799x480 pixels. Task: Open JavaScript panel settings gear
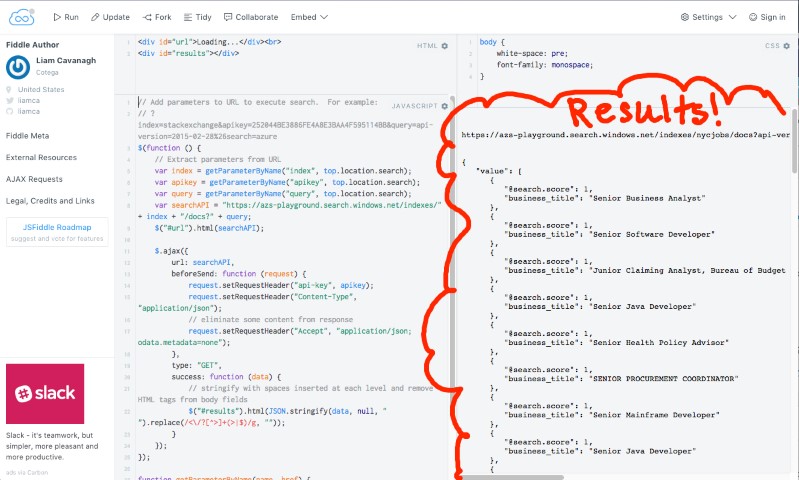click(446, 105)
